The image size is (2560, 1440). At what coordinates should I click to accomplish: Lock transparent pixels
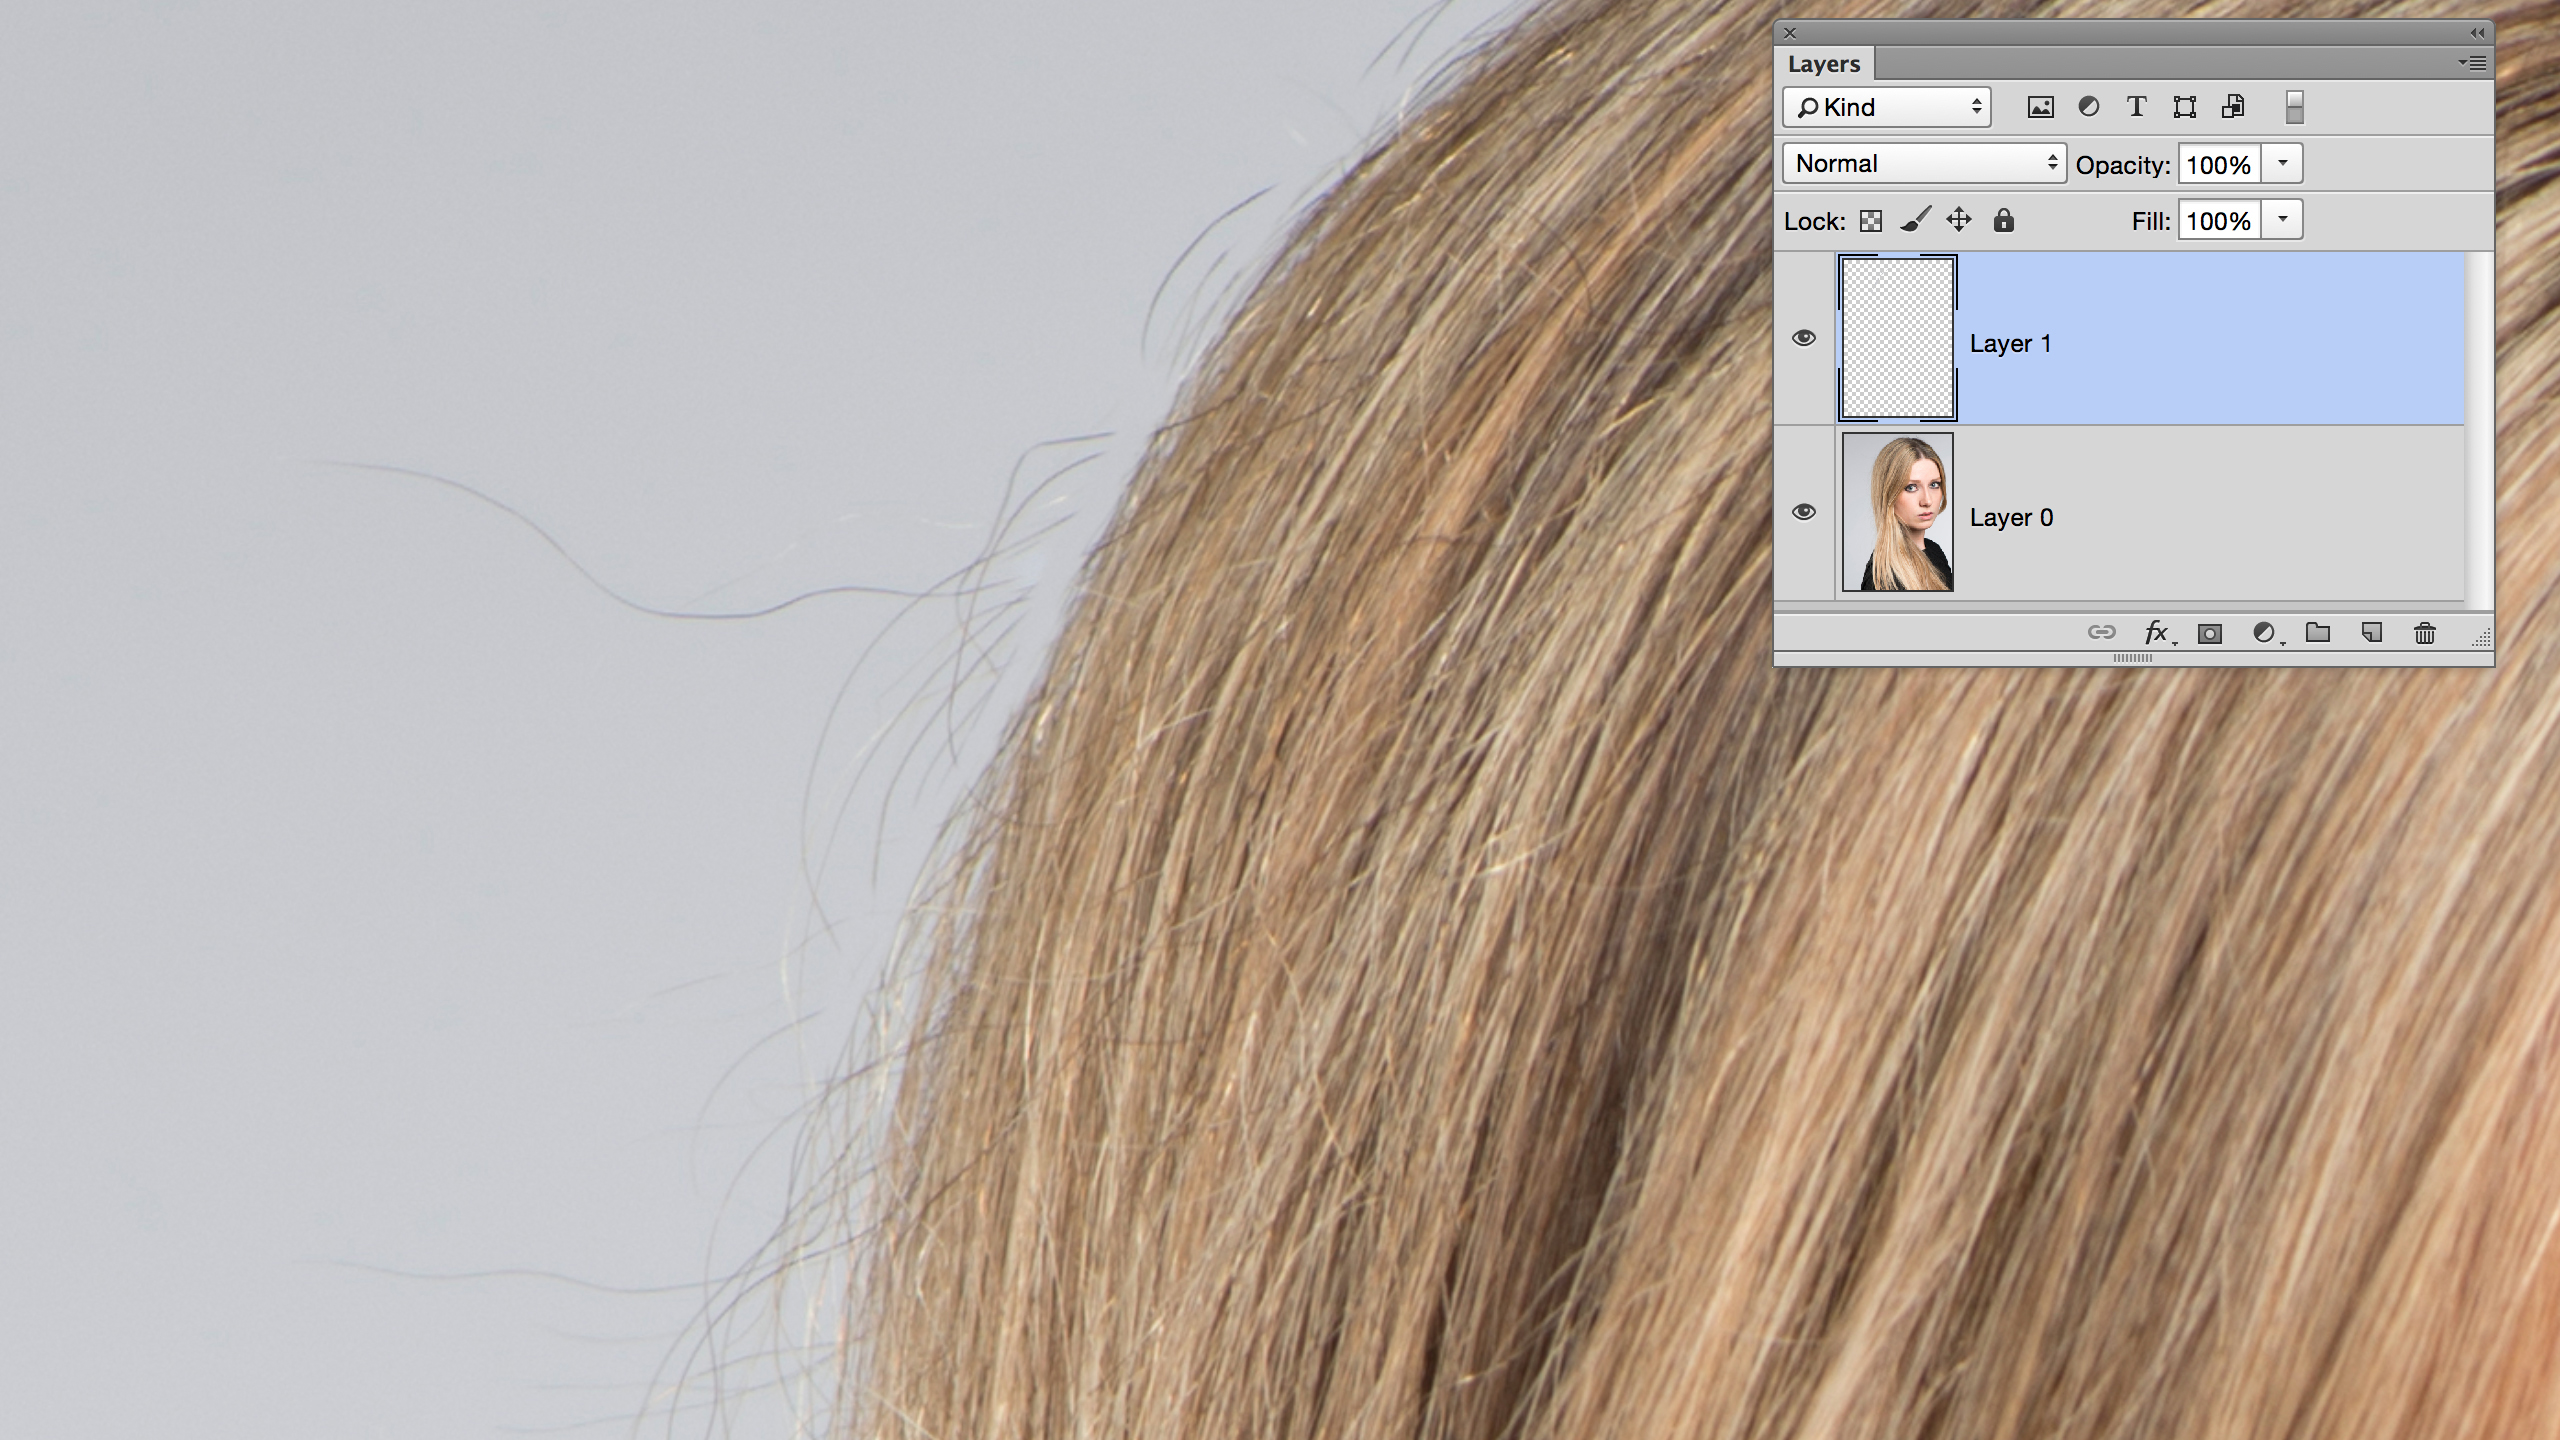click(x=1870, y=220)
